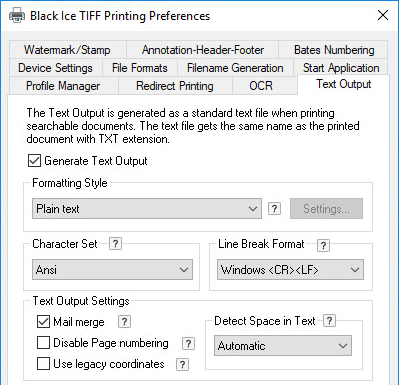Enable Disable Page numbering checkbox

tap(43, 343)
